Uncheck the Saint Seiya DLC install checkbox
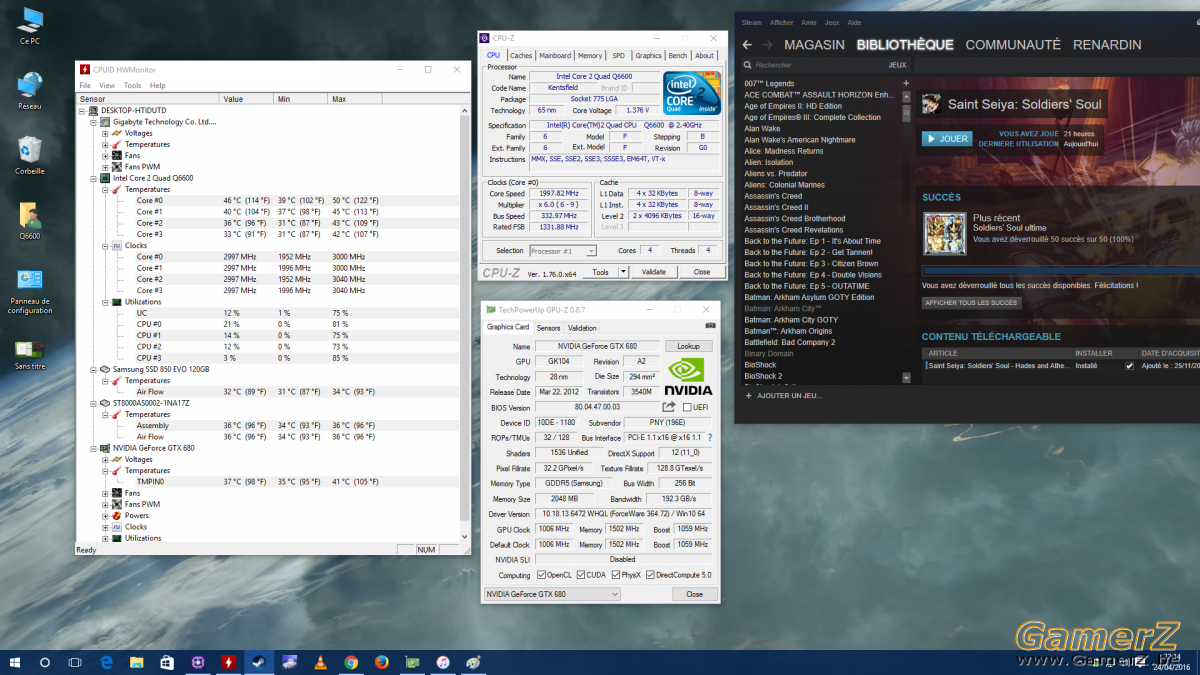The height and width of the screenshot is (675, 1200). pos(1129,366)
